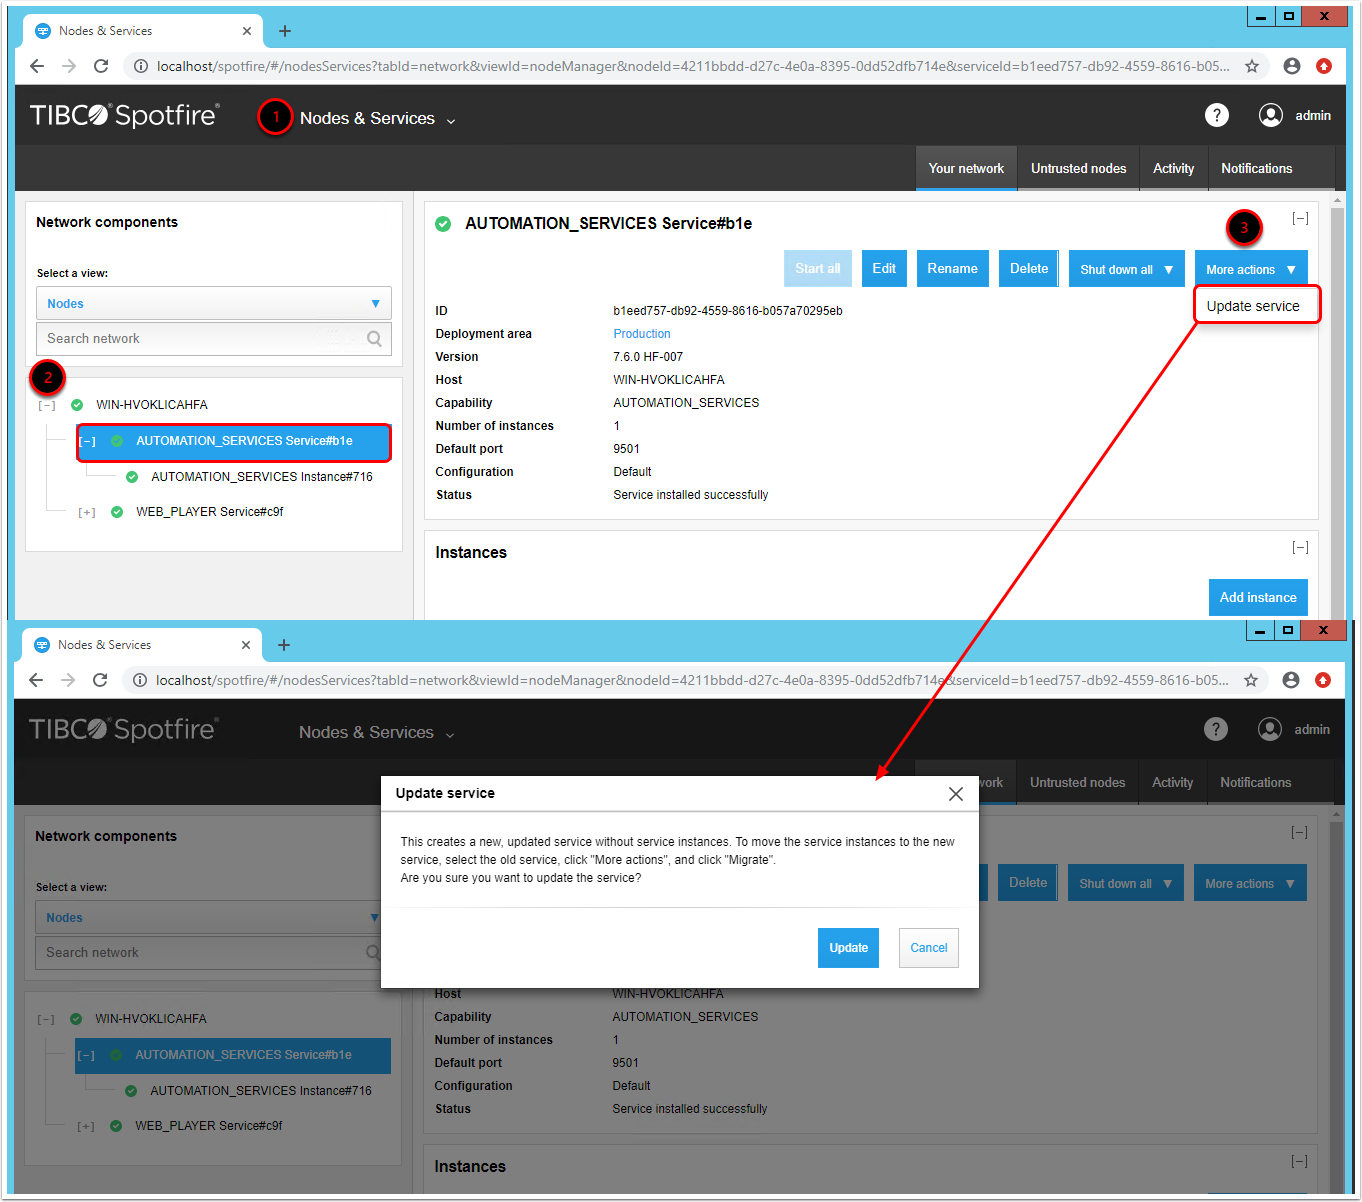1362x1202 pixels.
Task: Close the Nodes & Services tab in the bottom window
Action: 246,645
